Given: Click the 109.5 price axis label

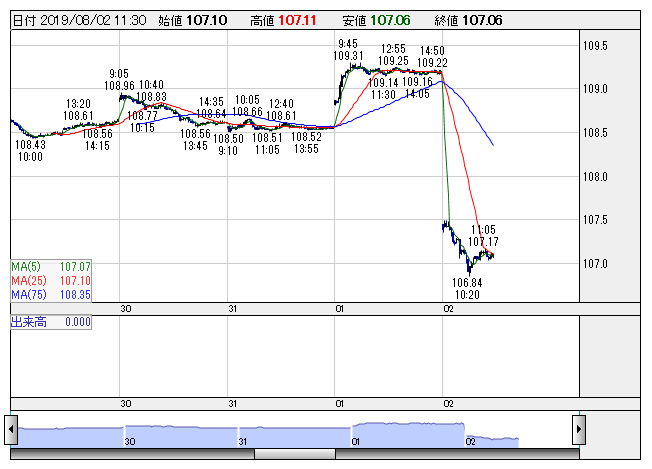Looking at the screenshot, I should [x=595, y=46].
